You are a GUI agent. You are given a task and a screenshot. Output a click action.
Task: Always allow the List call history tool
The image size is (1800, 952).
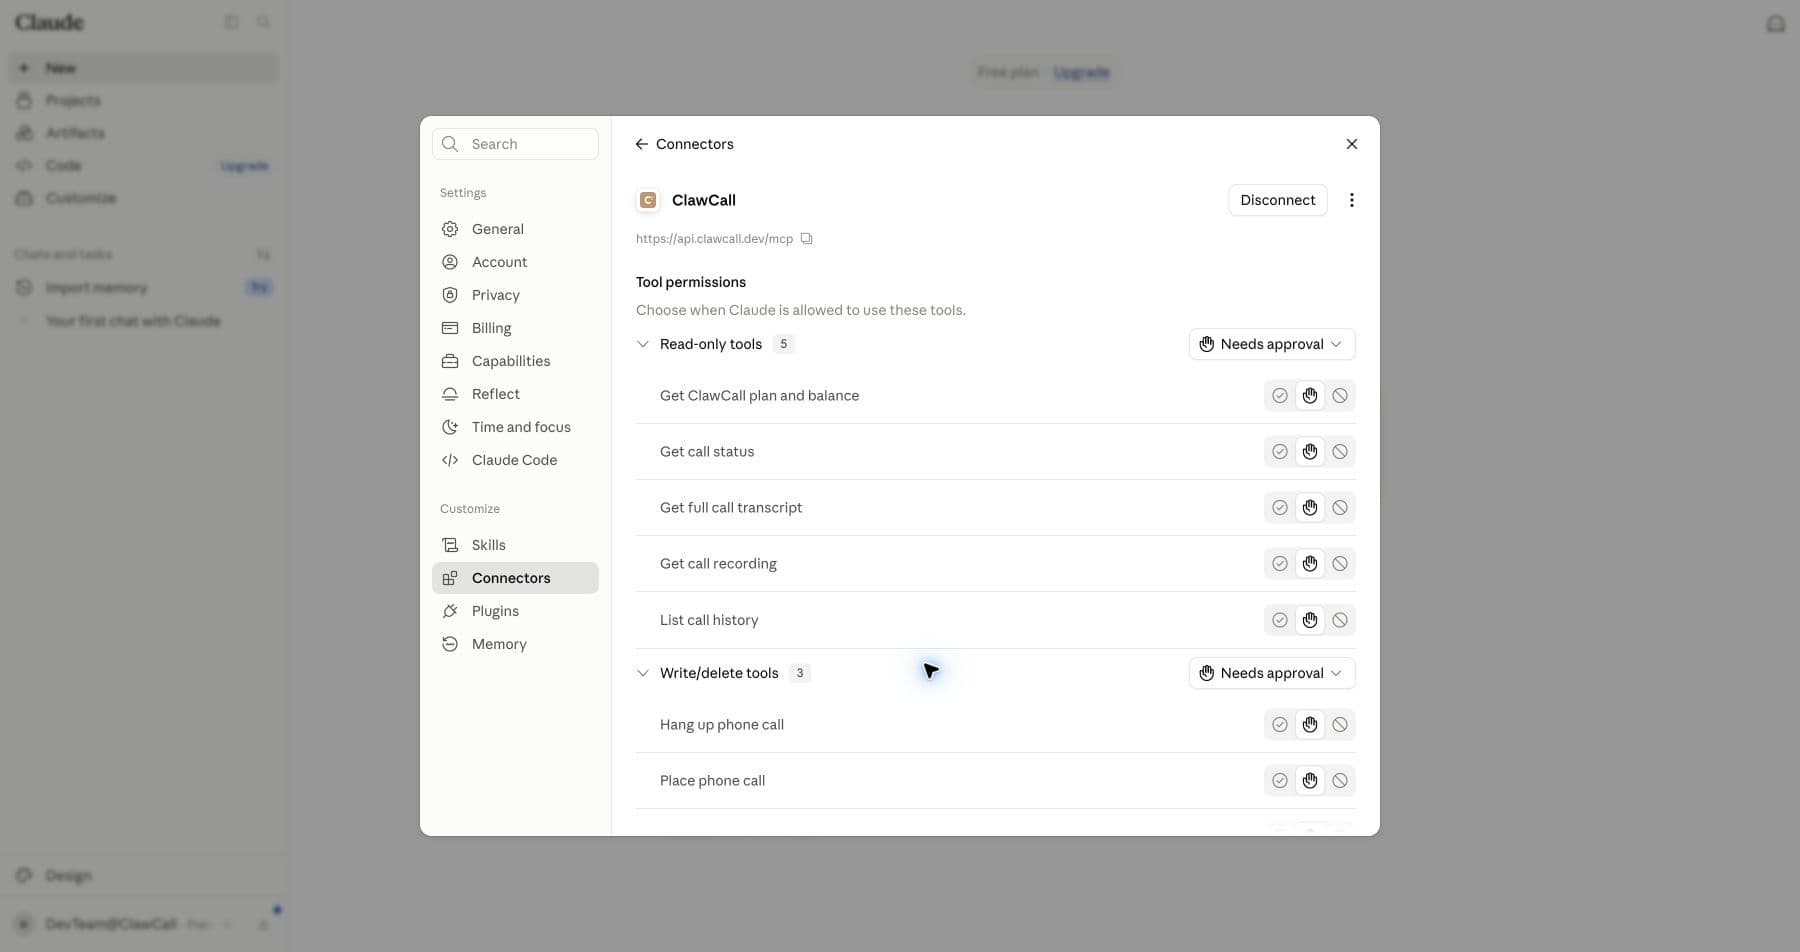[1279, 620]
